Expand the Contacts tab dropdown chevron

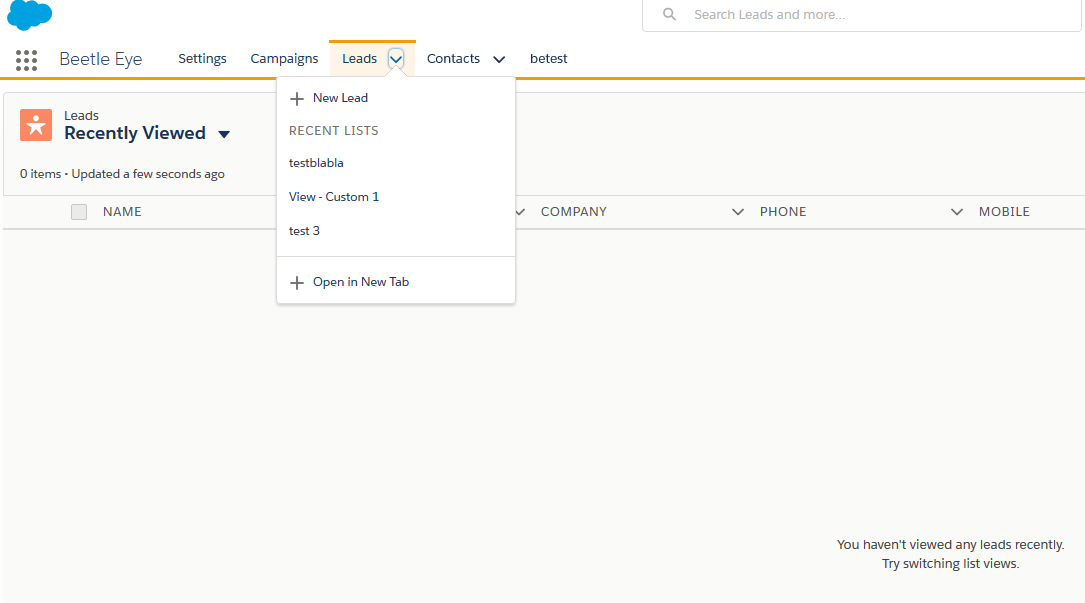pos(499,60)
